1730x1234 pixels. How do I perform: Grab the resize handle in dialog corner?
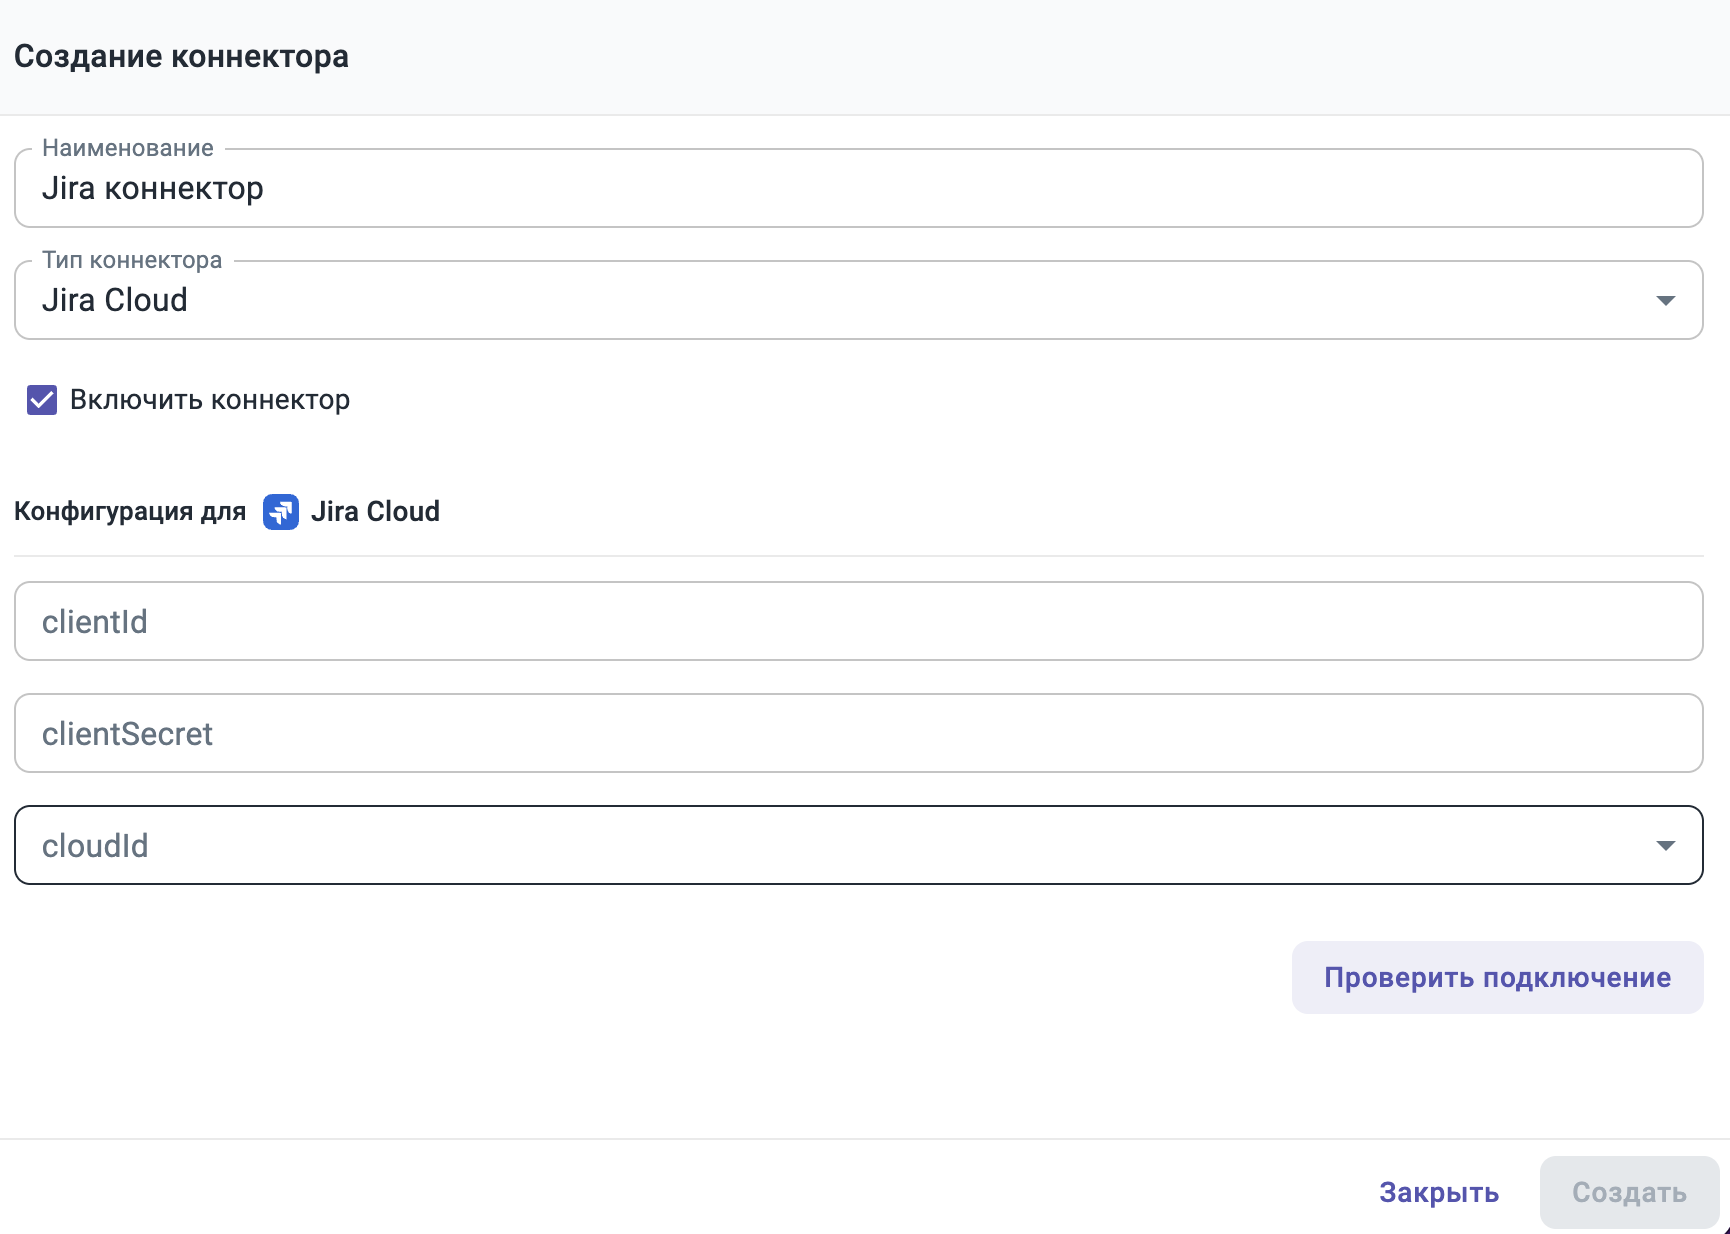click(x=1725, y=1229)
